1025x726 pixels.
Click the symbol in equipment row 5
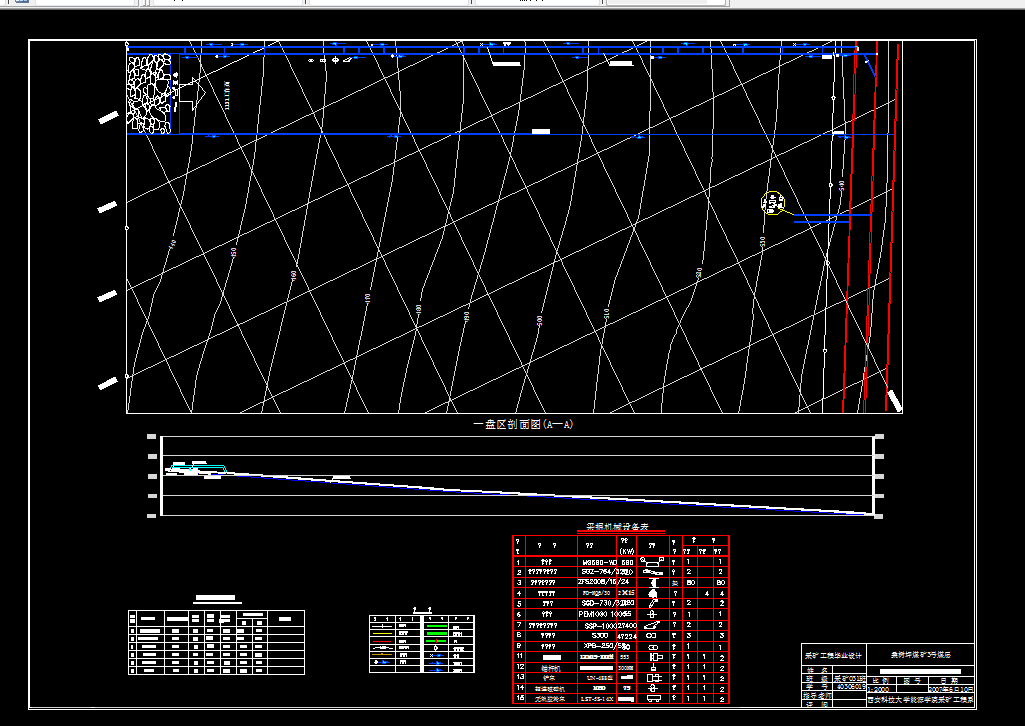(x=652, y=603)
